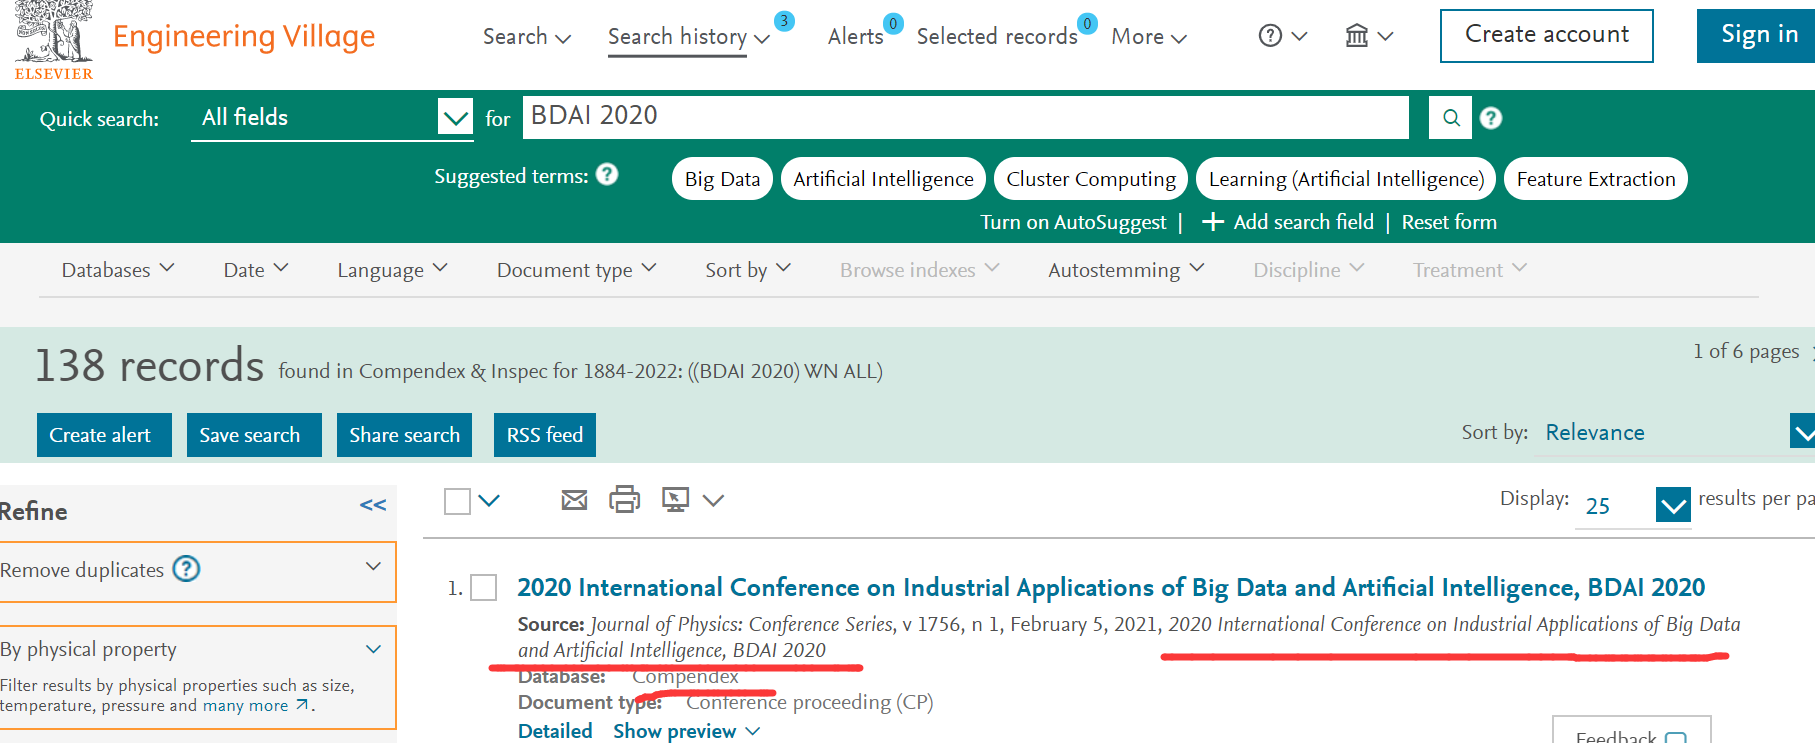Click the Sign in button
1815x743 pixels.
point(1757,36)
